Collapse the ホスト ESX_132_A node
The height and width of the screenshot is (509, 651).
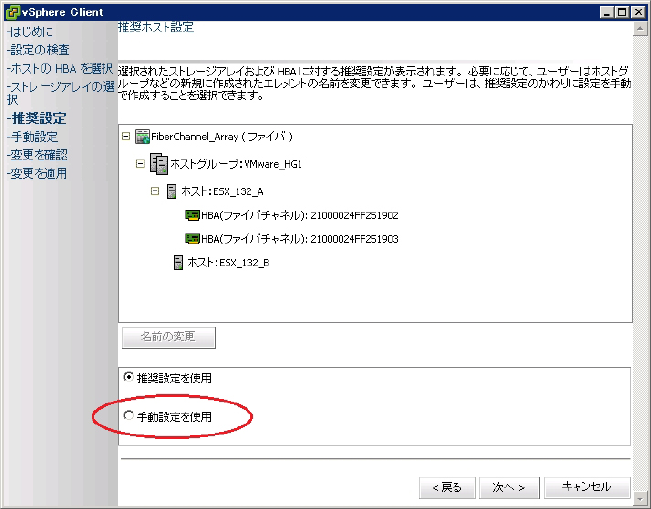coord(155,191)
